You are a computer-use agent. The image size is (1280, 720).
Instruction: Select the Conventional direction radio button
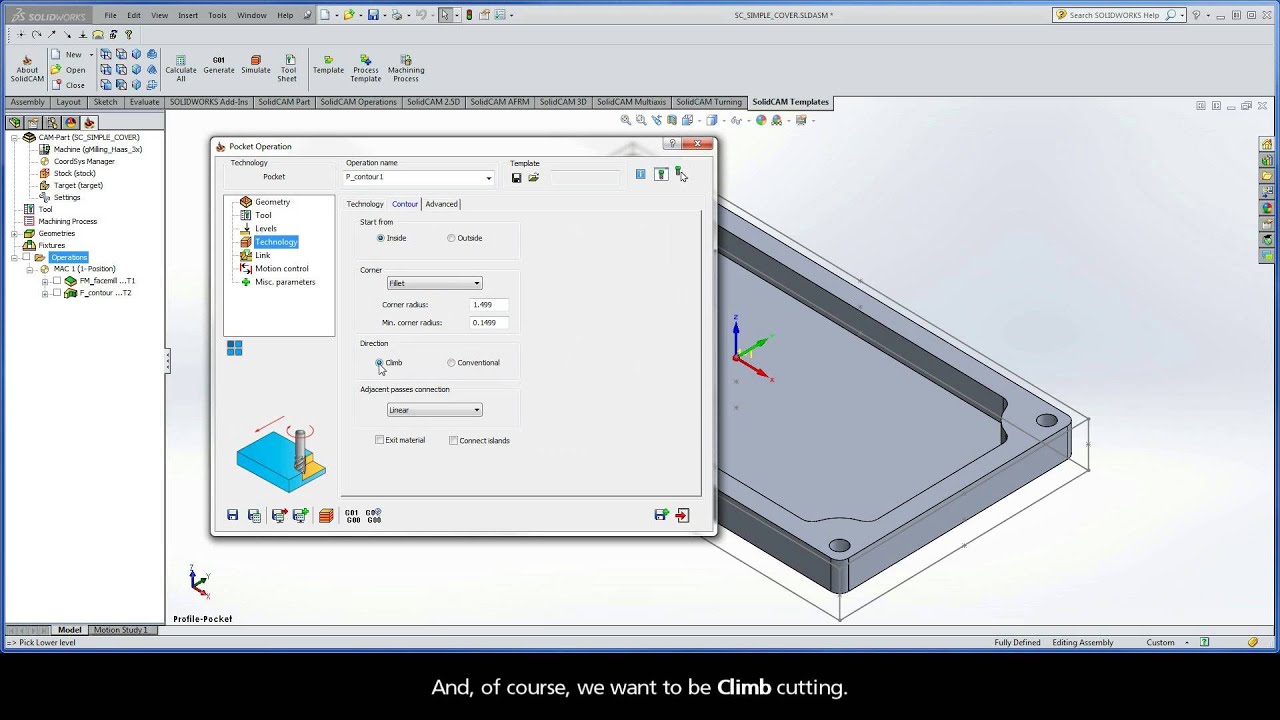(x=451, y=363)
